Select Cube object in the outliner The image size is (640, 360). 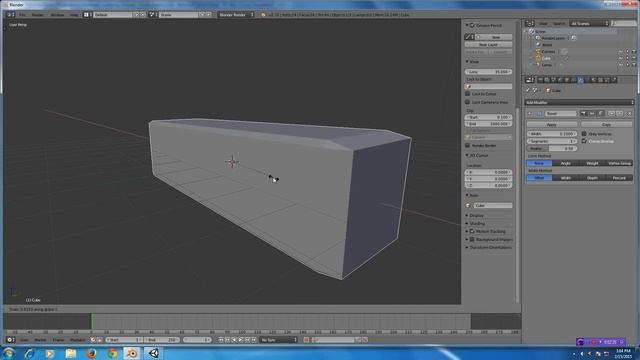(x=546, y=58)
